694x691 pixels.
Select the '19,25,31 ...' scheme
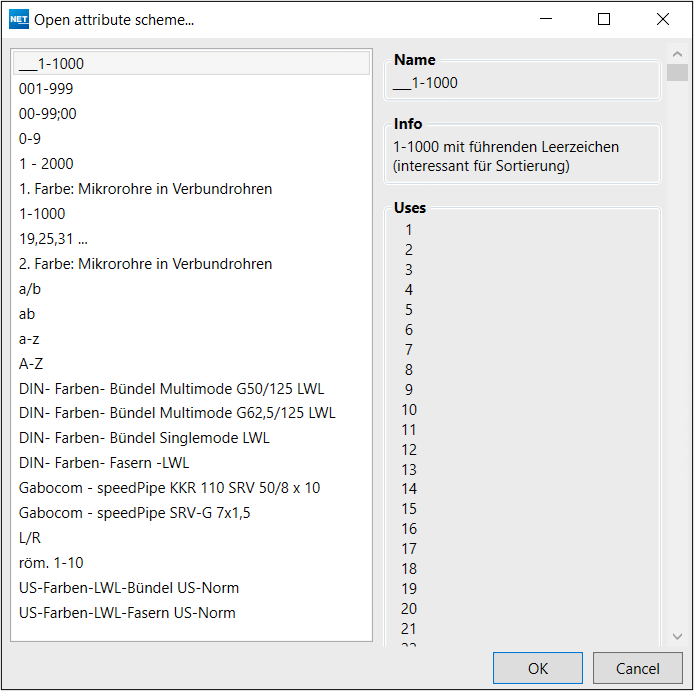(x=192, y=239)
